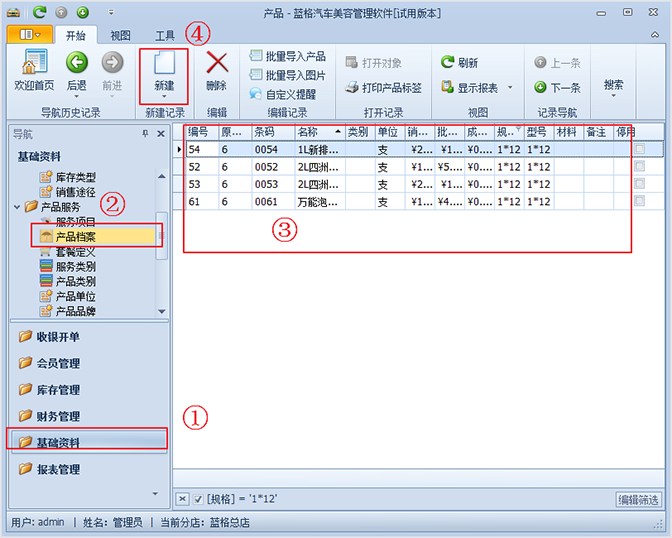Go back with the 后退 arrow
672x538 pixels.
click(x=76, y=70)
